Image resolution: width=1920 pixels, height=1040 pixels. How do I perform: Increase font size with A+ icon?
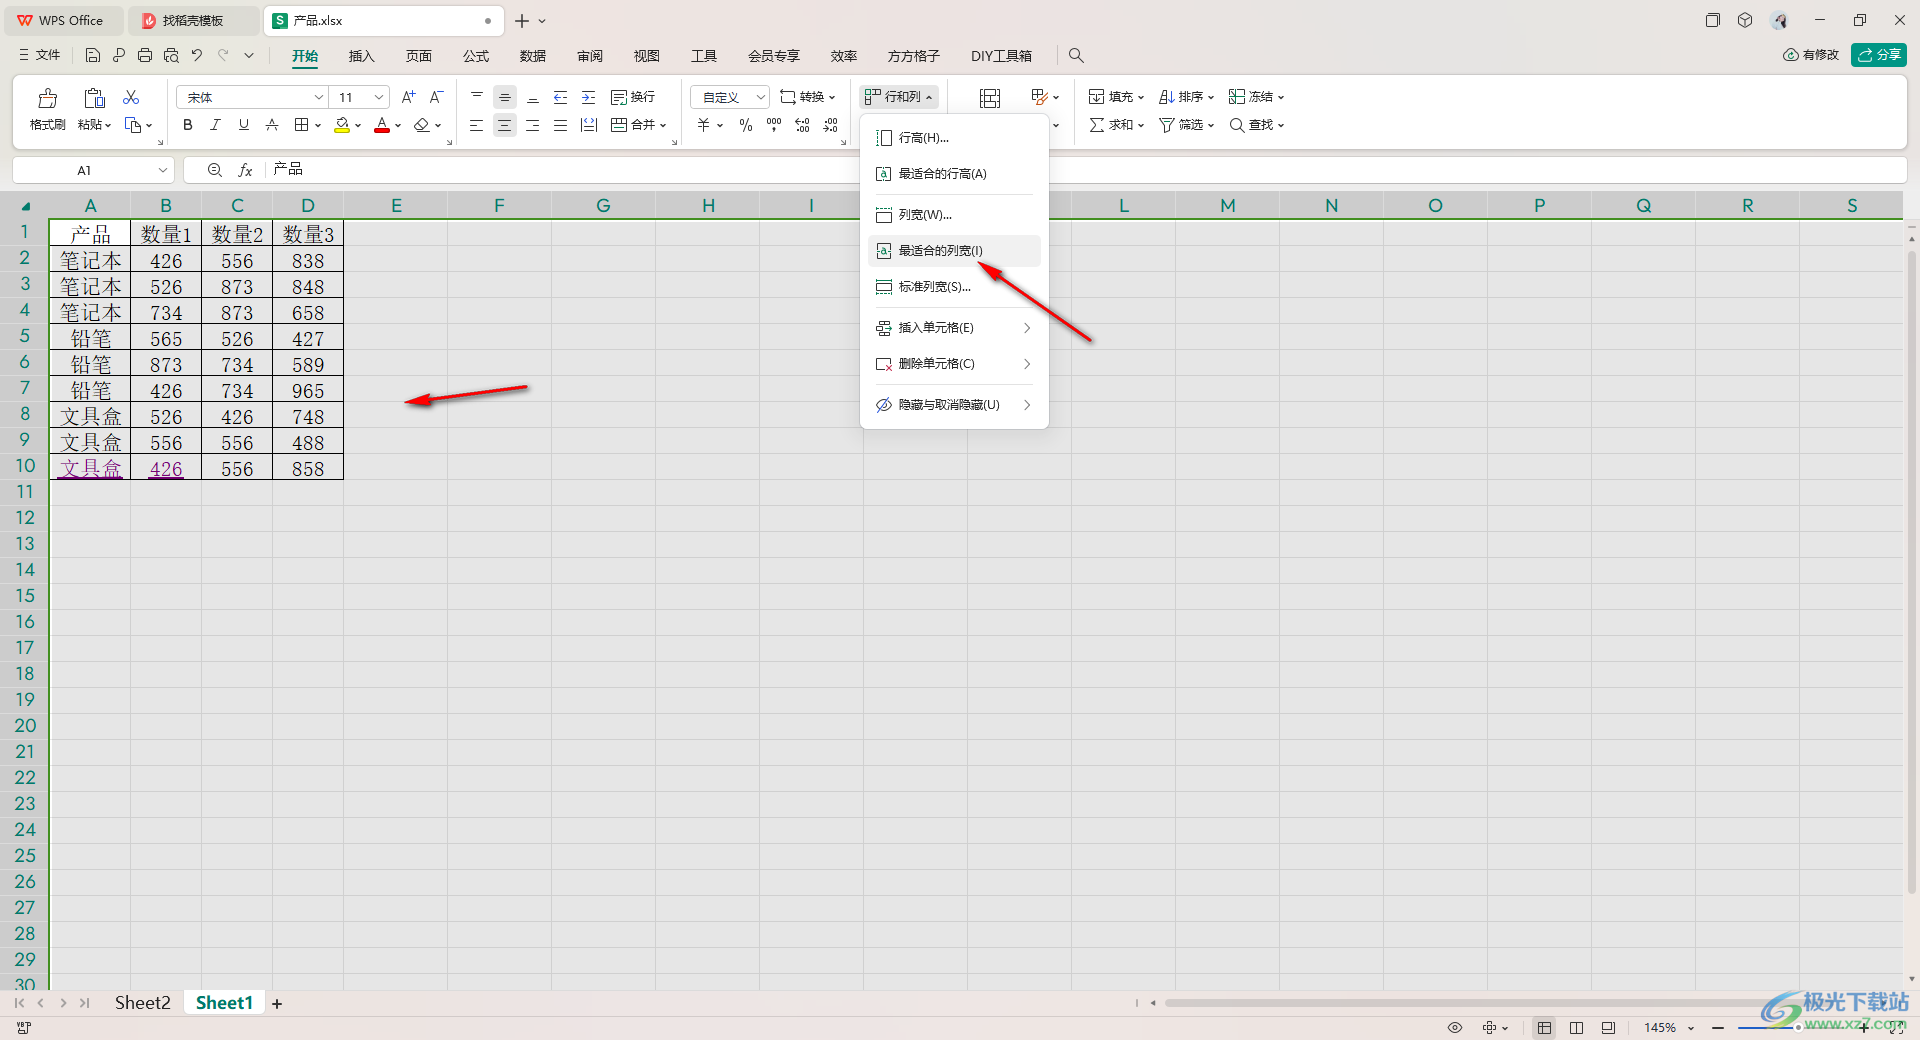(x=408, y=97)
